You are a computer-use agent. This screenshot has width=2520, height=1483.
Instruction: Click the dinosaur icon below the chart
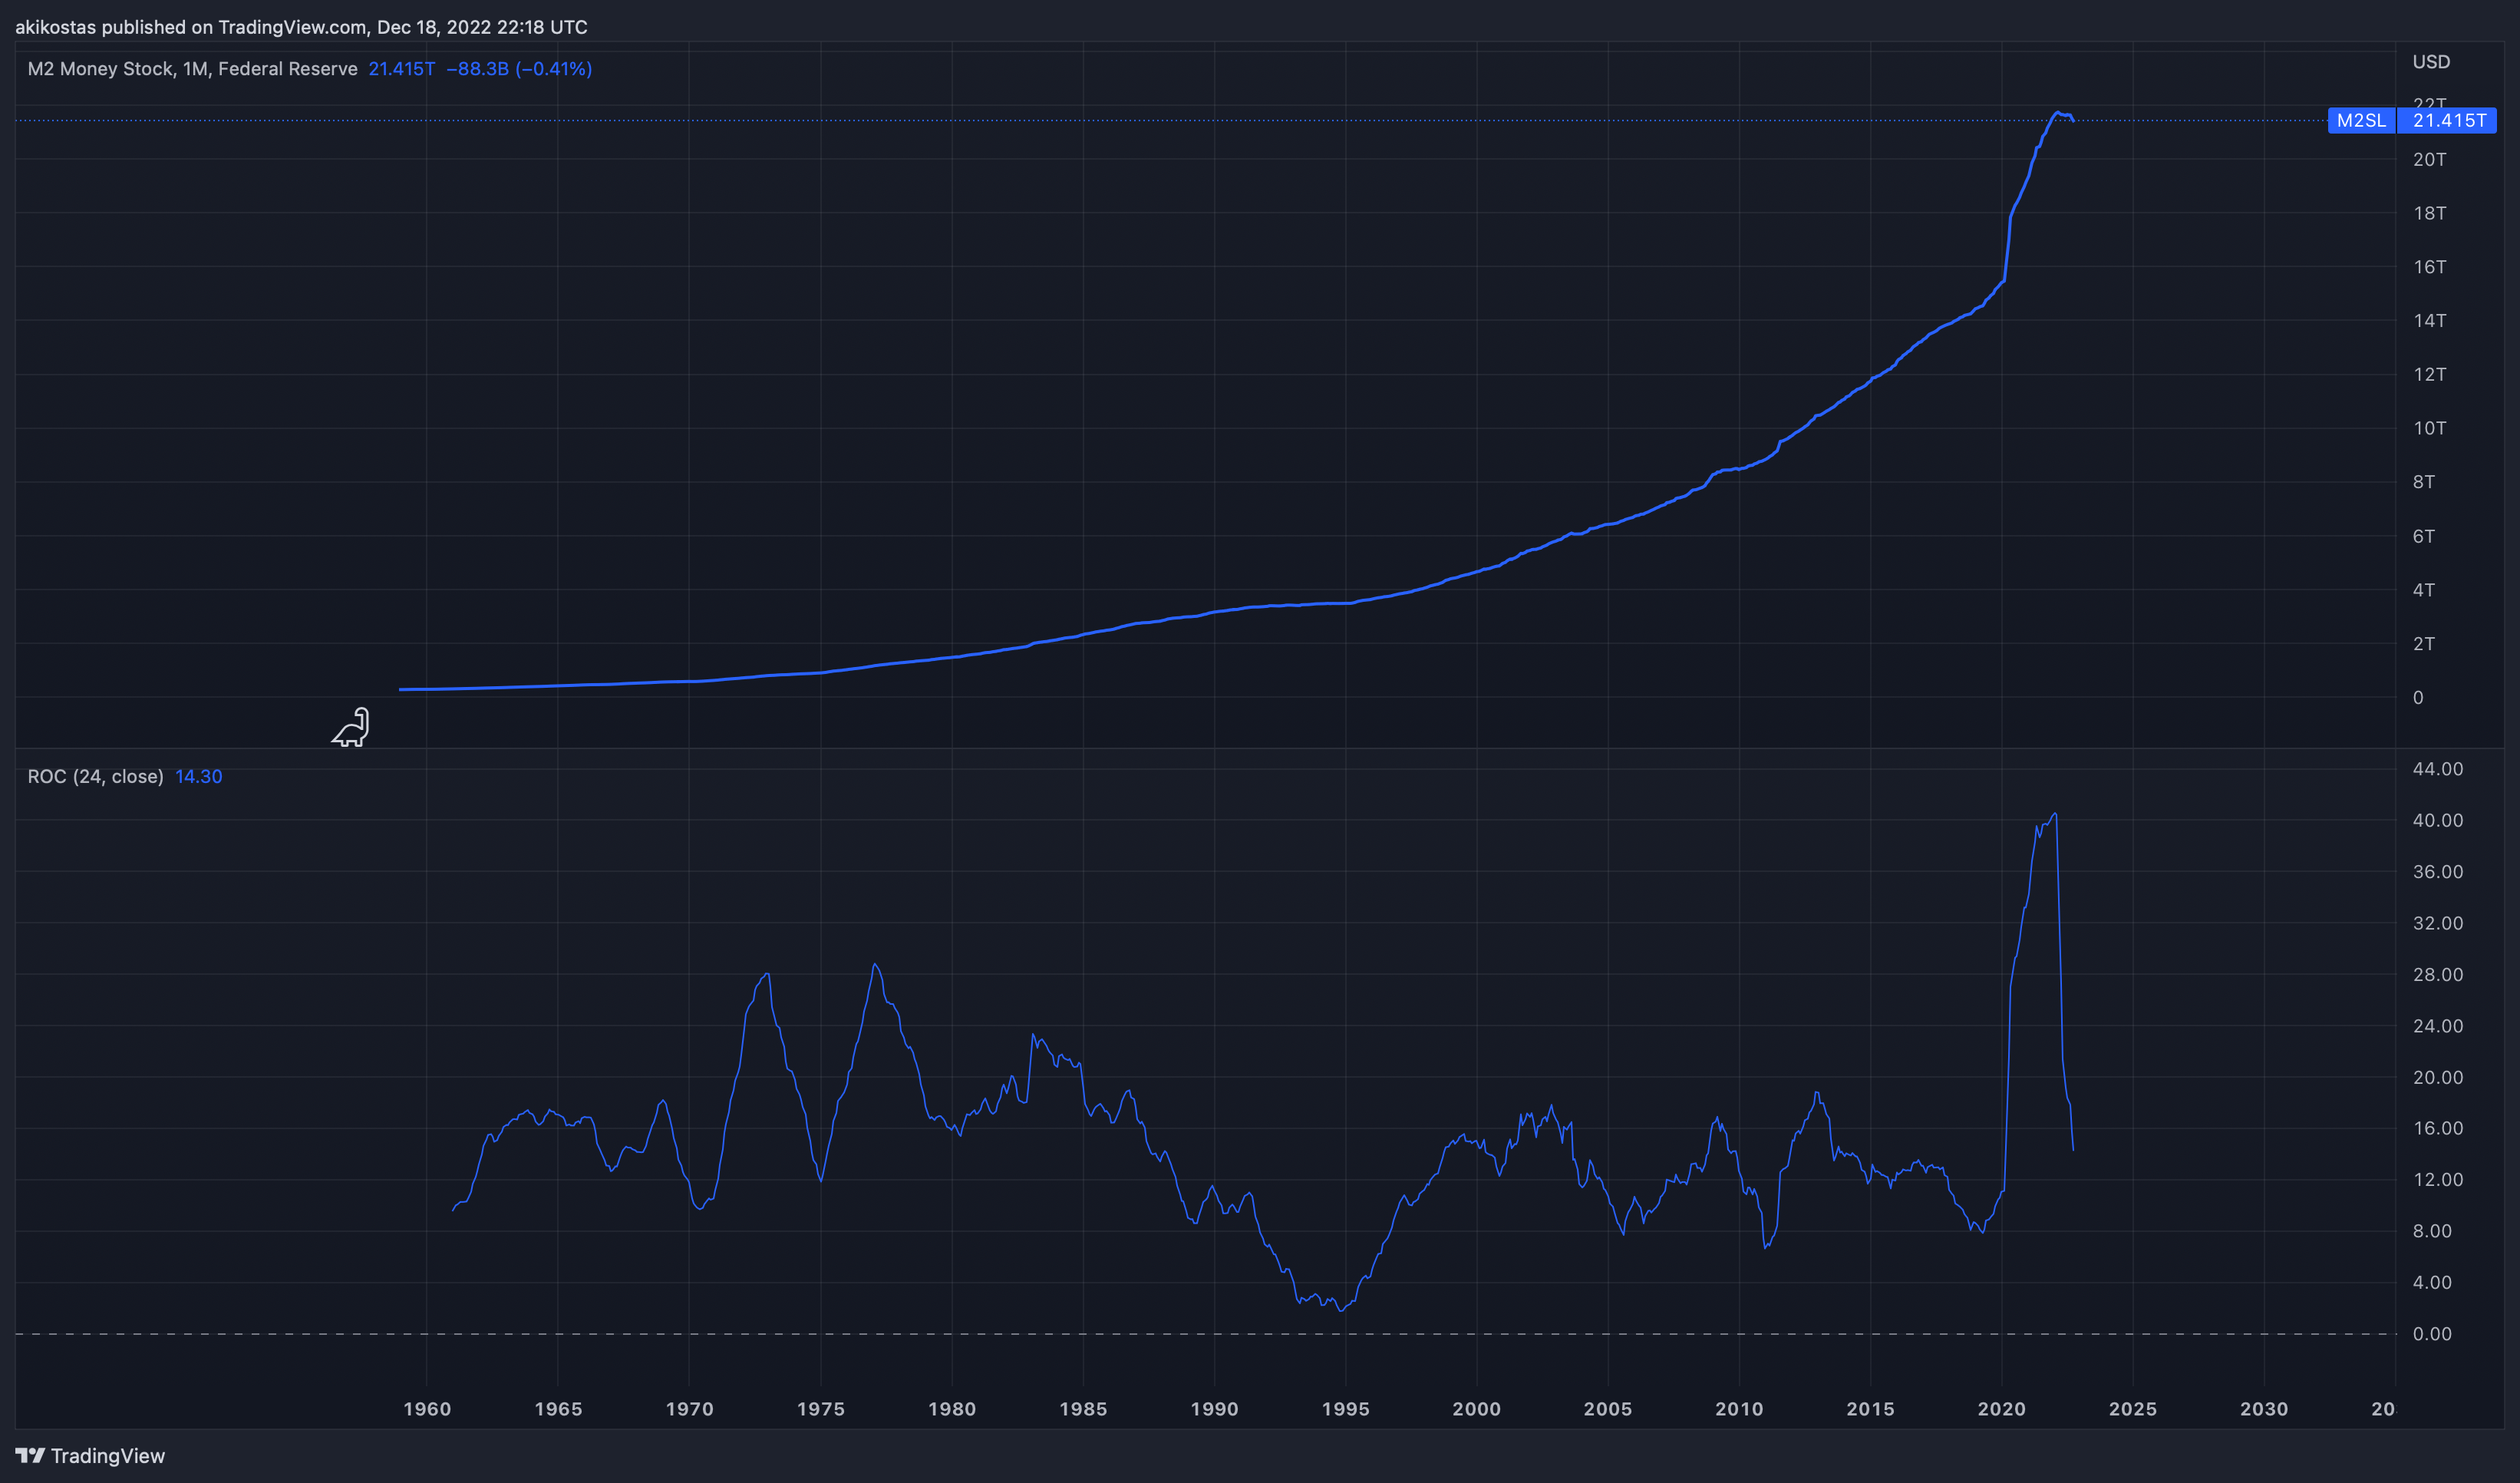click(351, 727)
